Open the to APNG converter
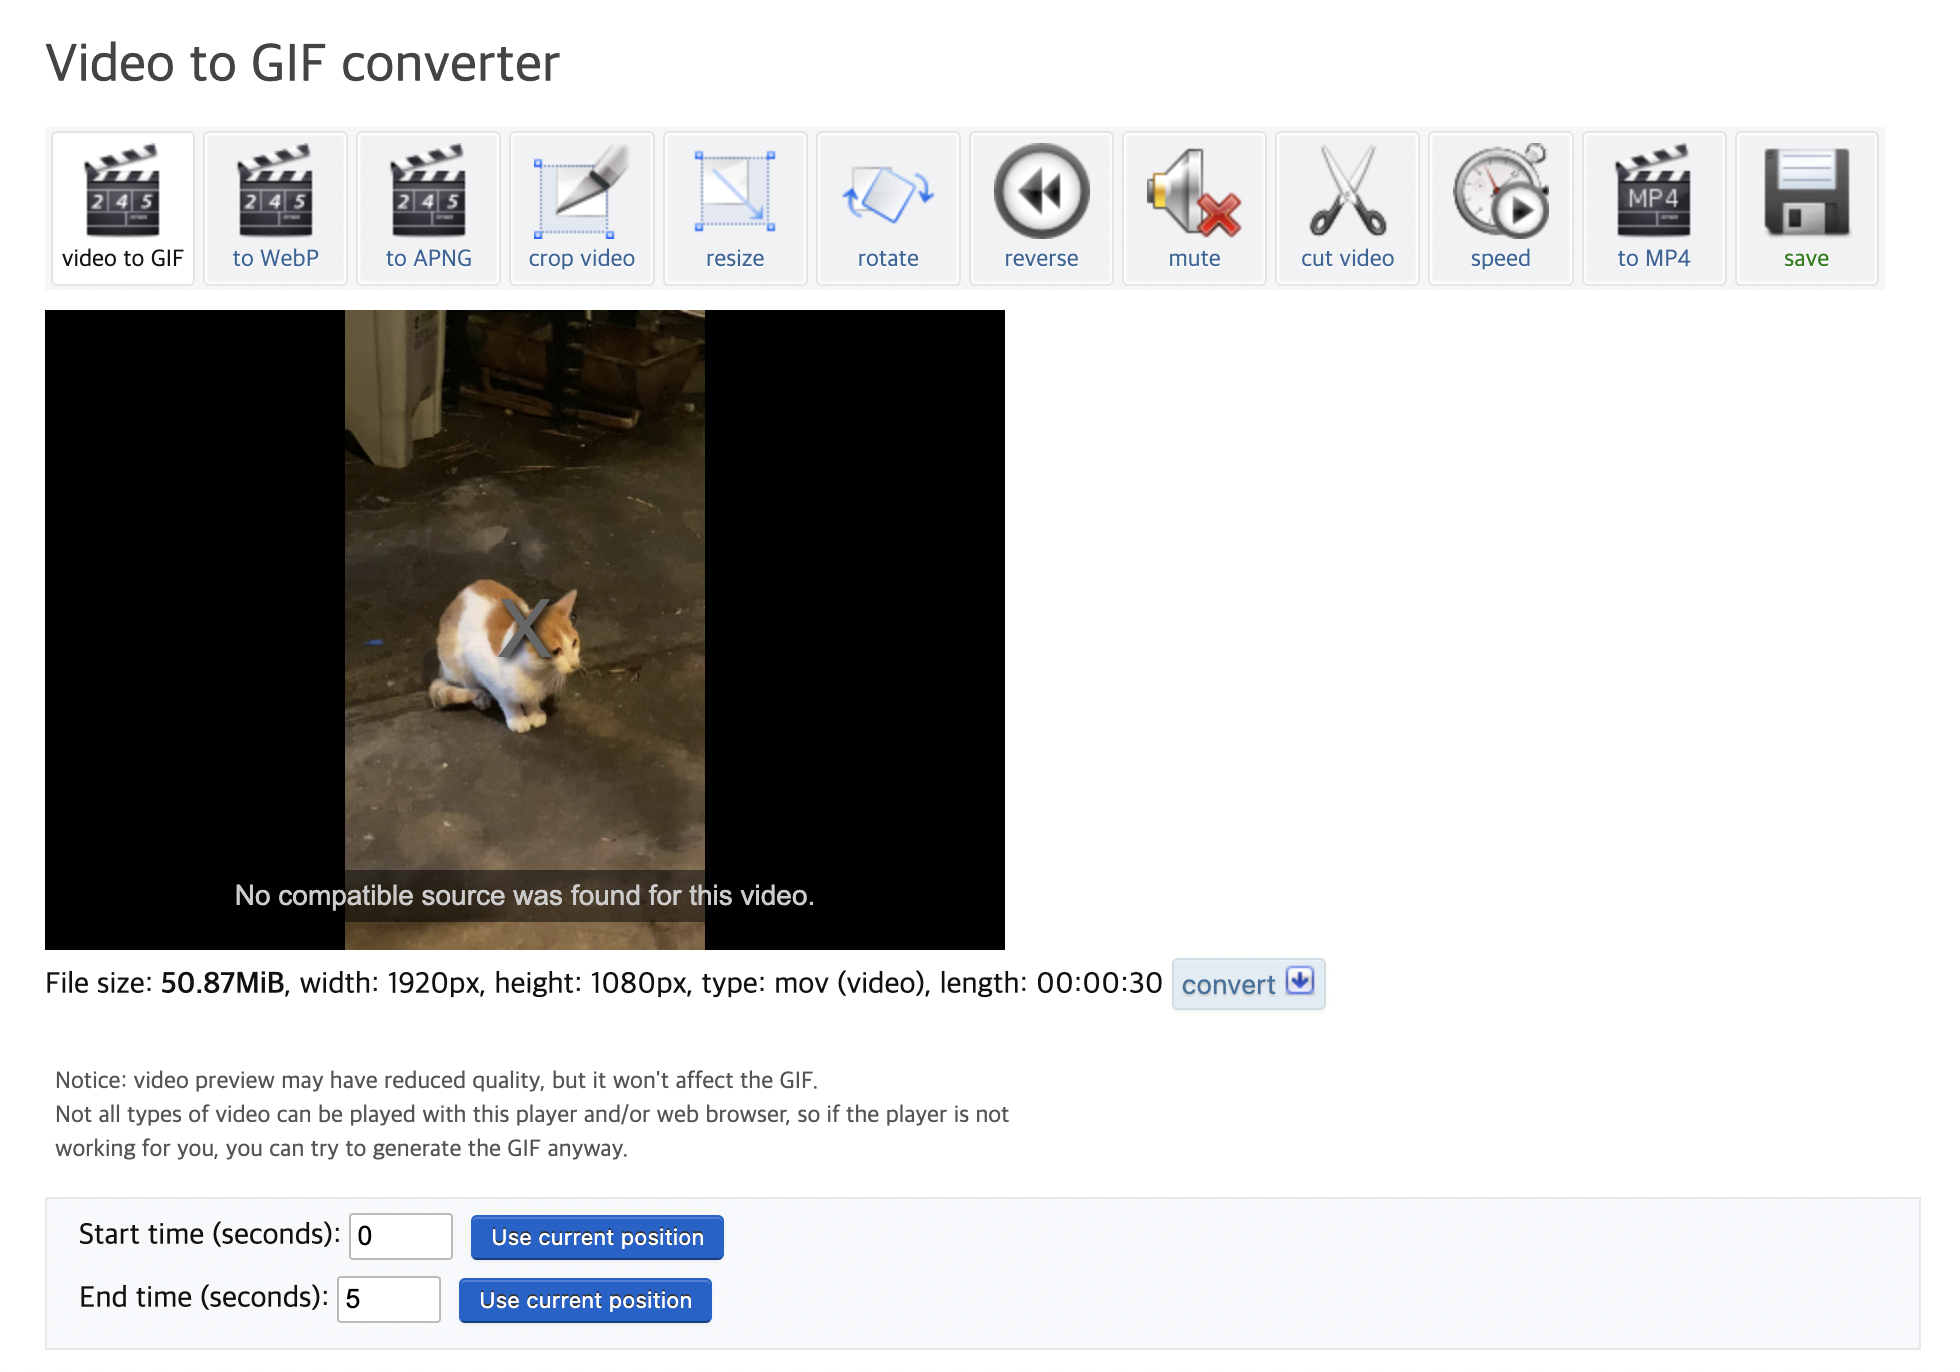The height and width of the screenshot is (1372, 1960). pos(428,208)
